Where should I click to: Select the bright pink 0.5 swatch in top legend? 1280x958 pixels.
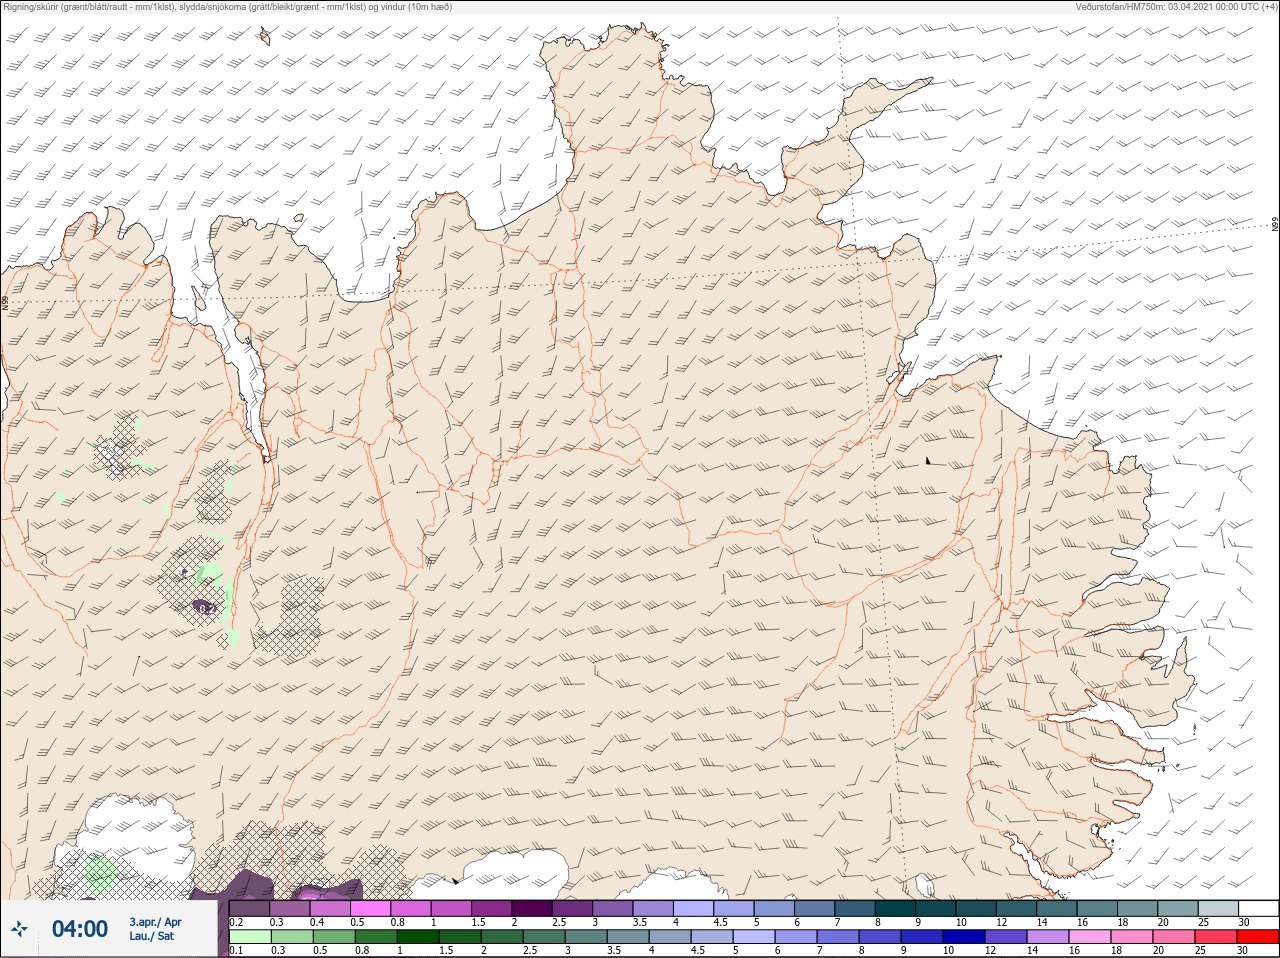[371, 908]
